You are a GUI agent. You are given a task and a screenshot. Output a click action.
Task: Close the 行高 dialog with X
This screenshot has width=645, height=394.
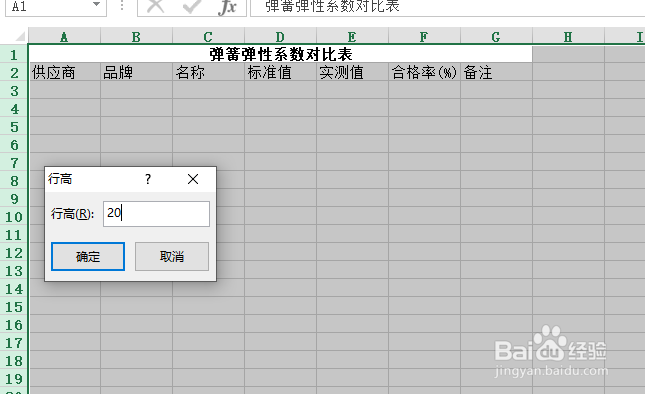(x=193, y=179)
